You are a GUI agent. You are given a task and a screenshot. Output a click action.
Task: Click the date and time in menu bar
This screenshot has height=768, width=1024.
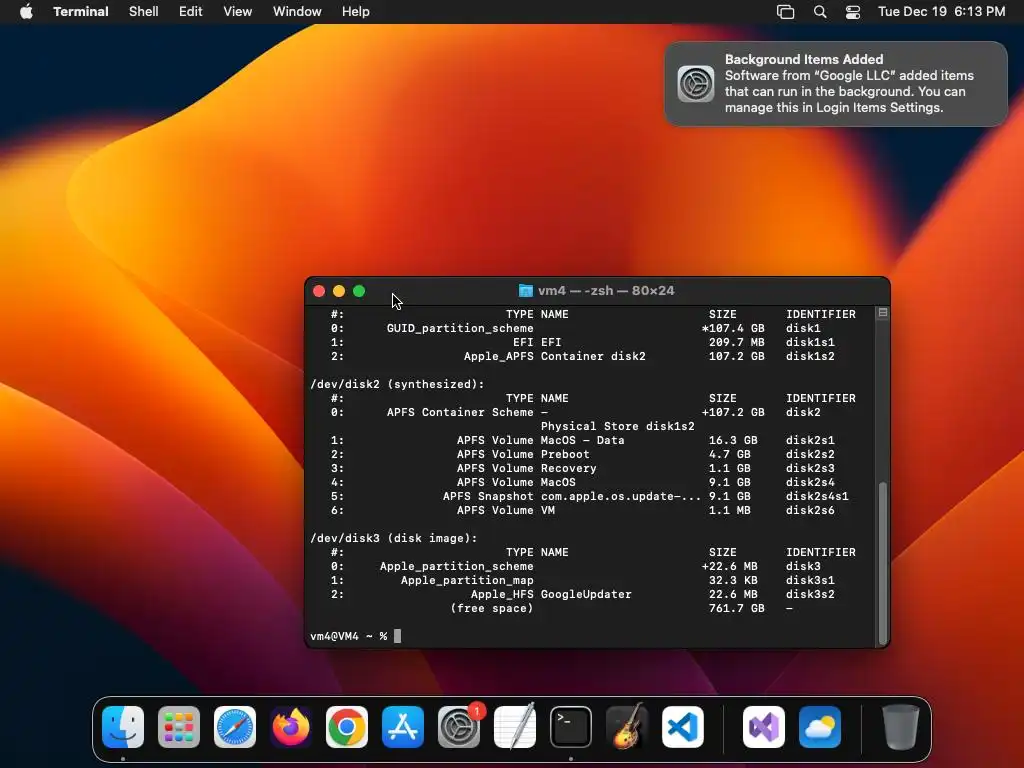tap(942, 12)
